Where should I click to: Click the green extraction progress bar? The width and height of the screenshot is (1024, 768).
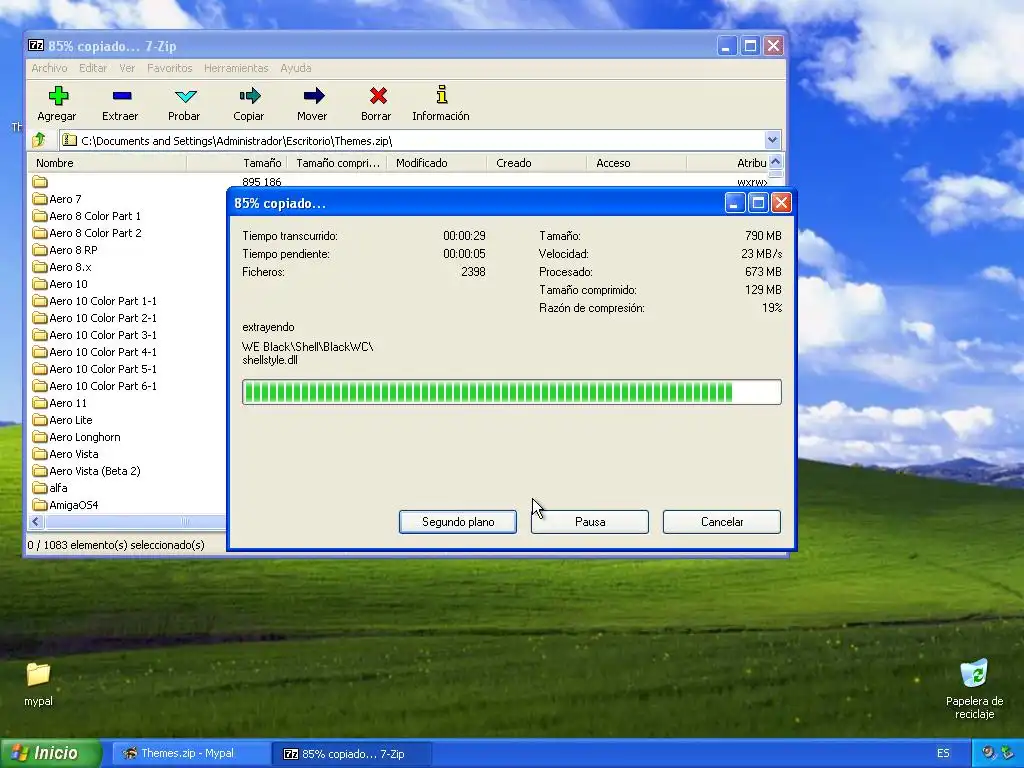tap(511, 392)
